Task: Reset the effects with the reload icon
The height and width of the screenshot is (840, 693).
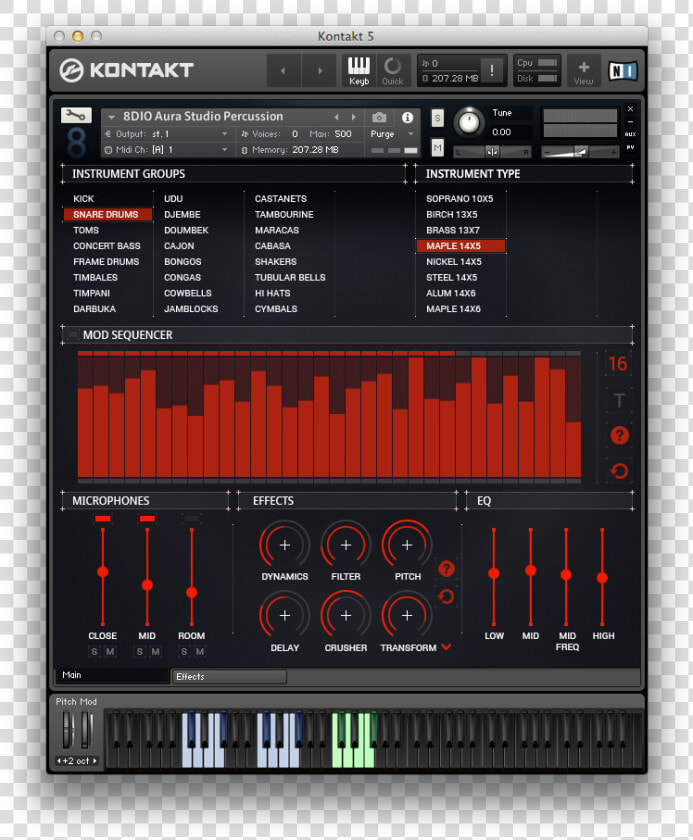Action: click(x=446, y=596)
